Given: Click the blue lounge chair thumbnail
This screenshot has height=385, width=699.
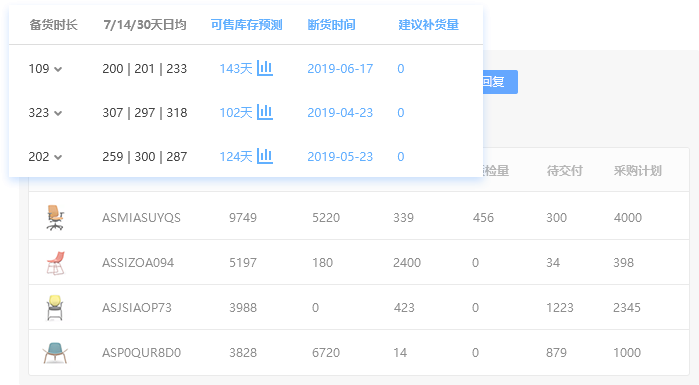Looking at the screenshot, I should (55, 352).
